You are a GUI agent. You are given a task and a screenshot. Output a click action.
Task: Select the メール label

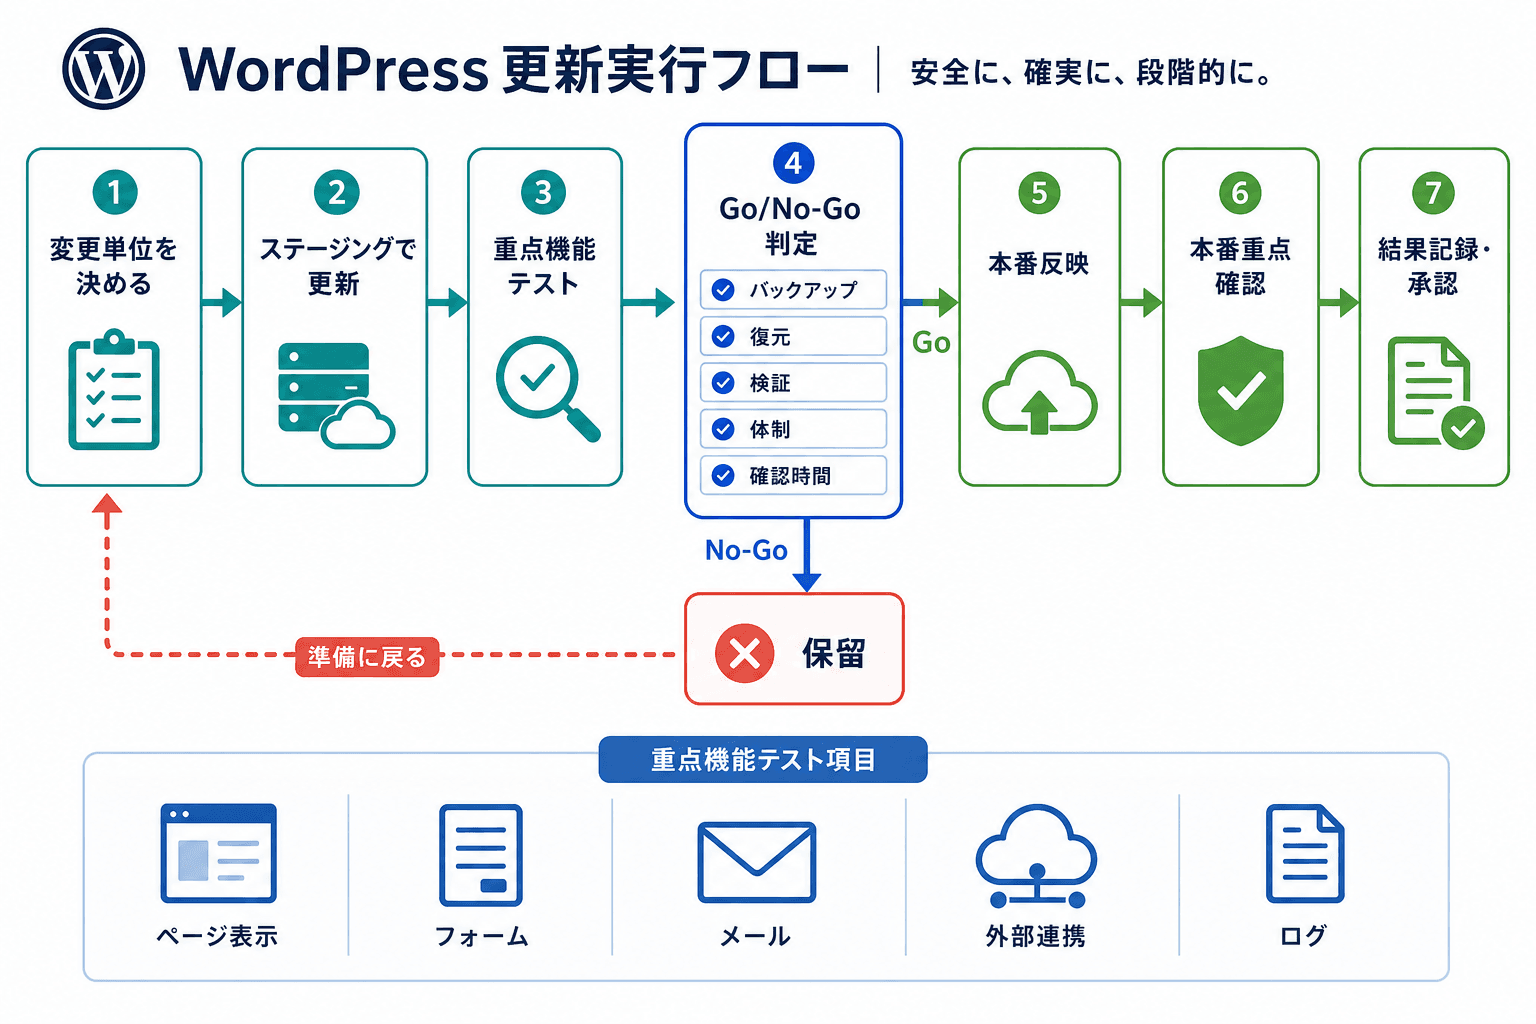pyautogui.click(x=756, y=936)
